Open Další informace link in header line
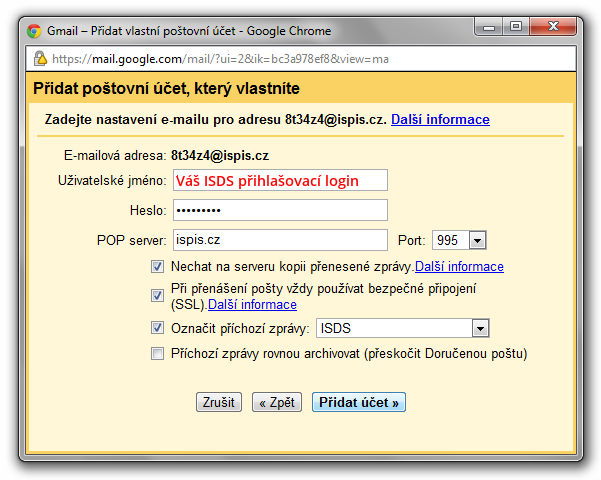Viewport: 601px width, 480px height. click(440, 120)
